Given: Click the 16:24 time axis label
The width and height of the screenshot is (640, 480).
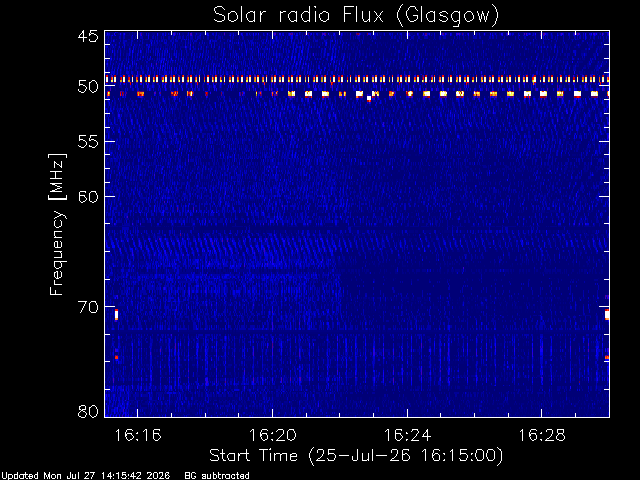Looking at the screenshot, I should [407, 435].
